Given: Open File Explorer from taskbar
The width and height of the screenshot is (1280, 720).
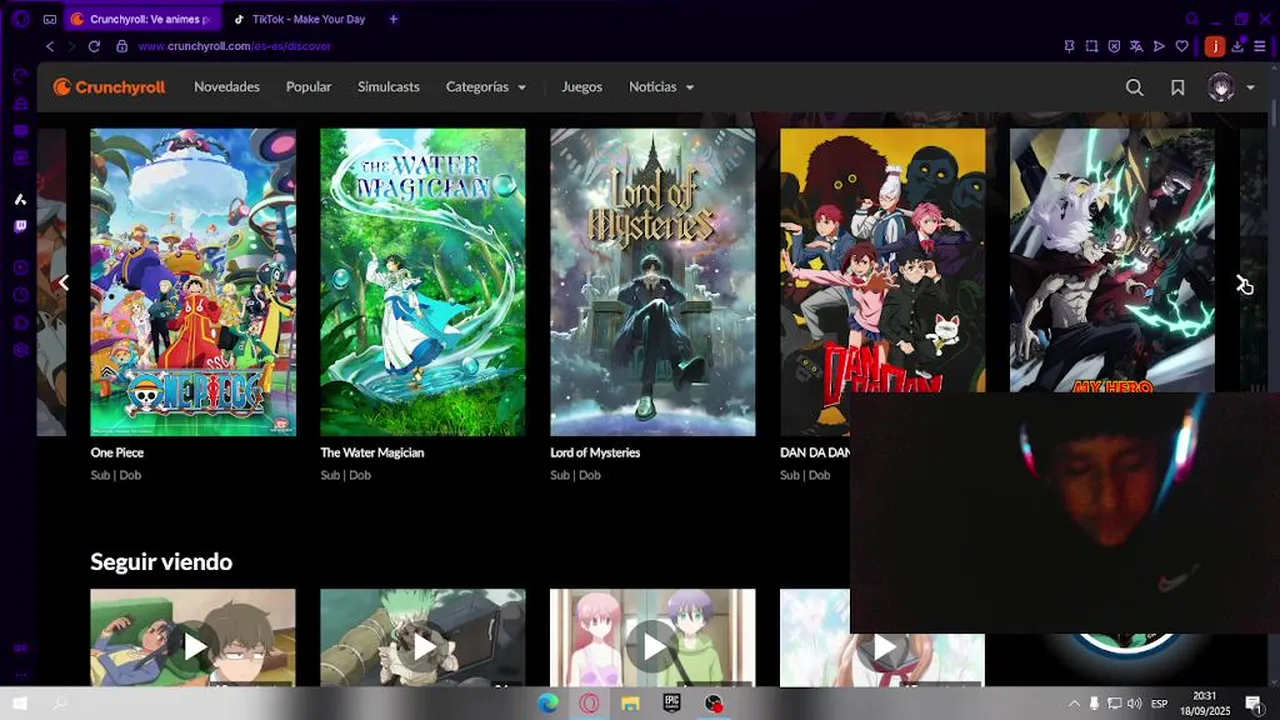Looking at the screenshot, I should [630, 704].
